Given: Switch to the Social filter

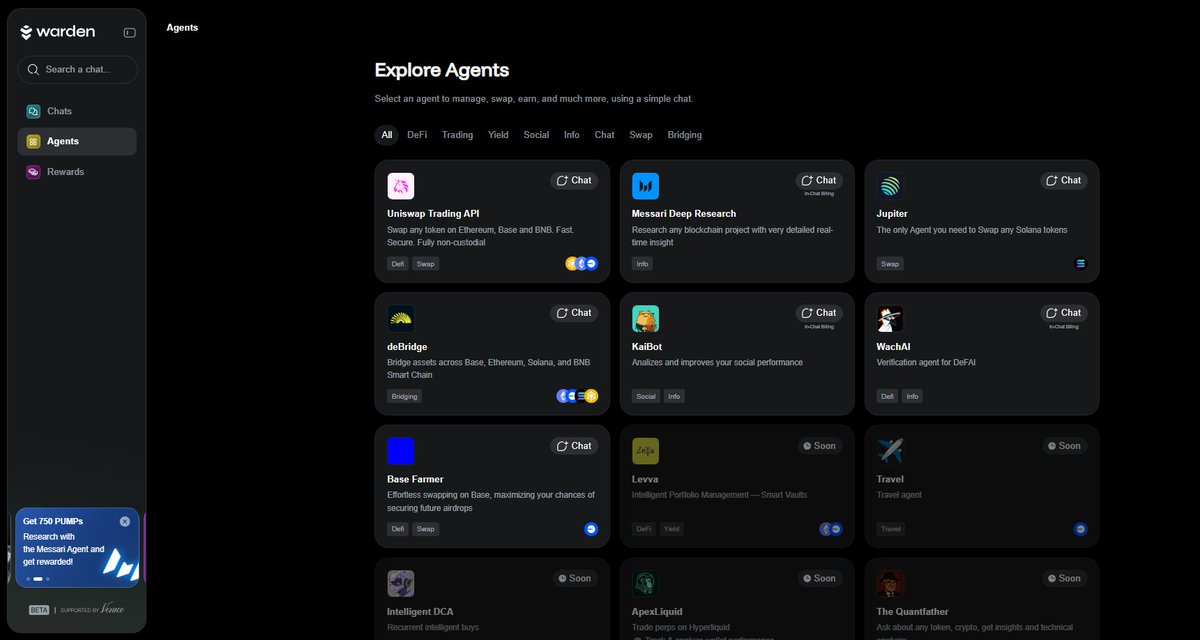Looking at the screenshot, I should coord(536,135).
